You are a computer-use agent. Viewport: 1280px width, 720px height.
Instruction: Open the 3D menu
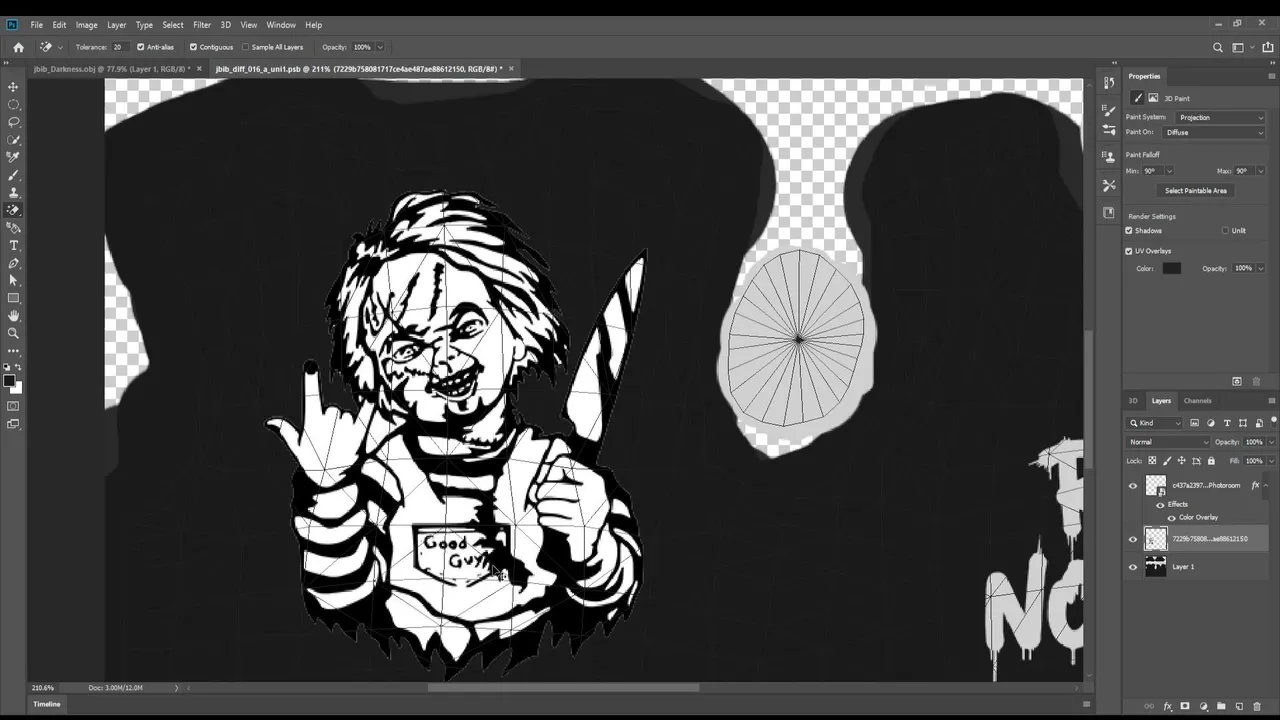click(225, 25)
